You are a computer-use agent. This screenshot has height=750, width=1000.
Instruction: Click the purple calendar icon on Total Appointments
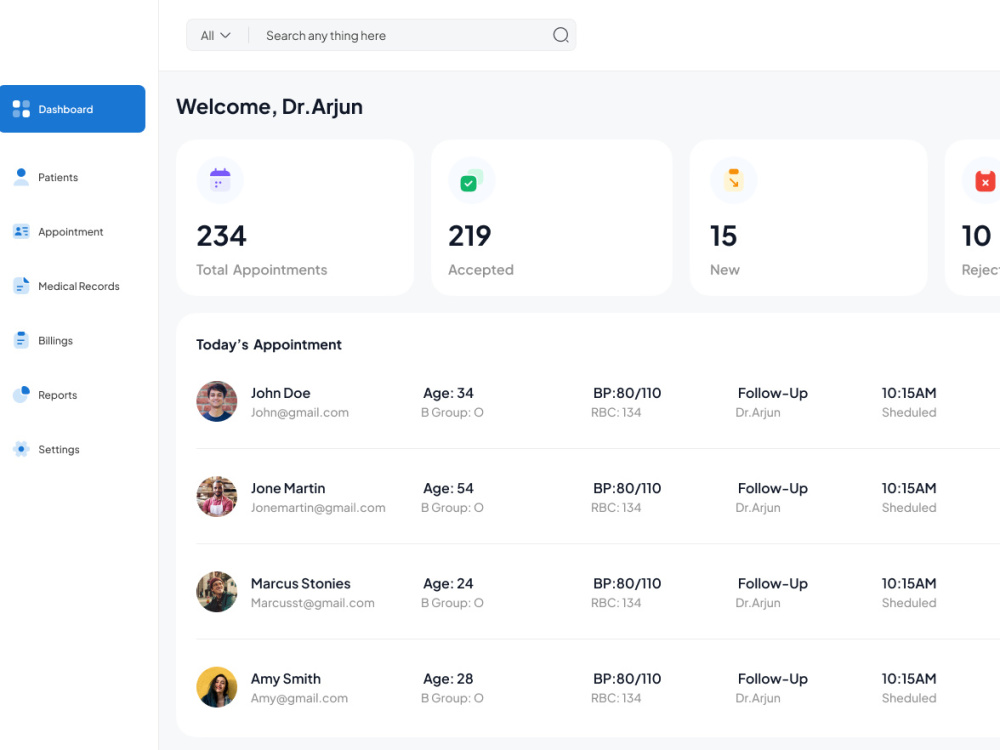(220, 180)
